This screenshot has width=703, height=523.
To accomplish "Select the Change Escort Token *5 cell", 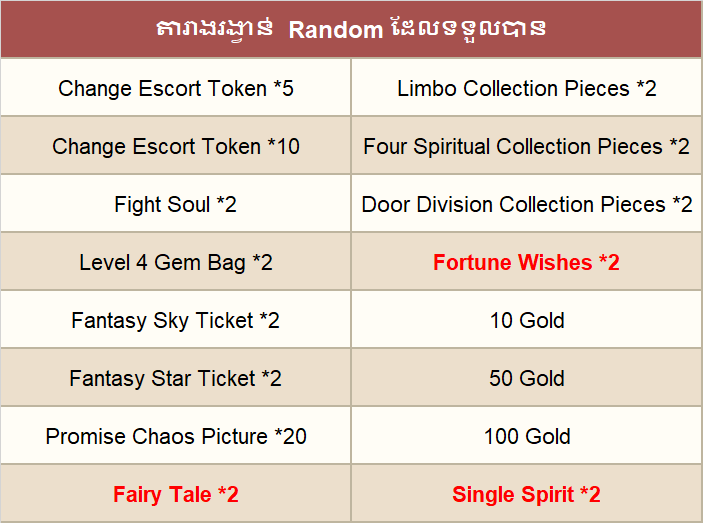I will tap(176, 88).
